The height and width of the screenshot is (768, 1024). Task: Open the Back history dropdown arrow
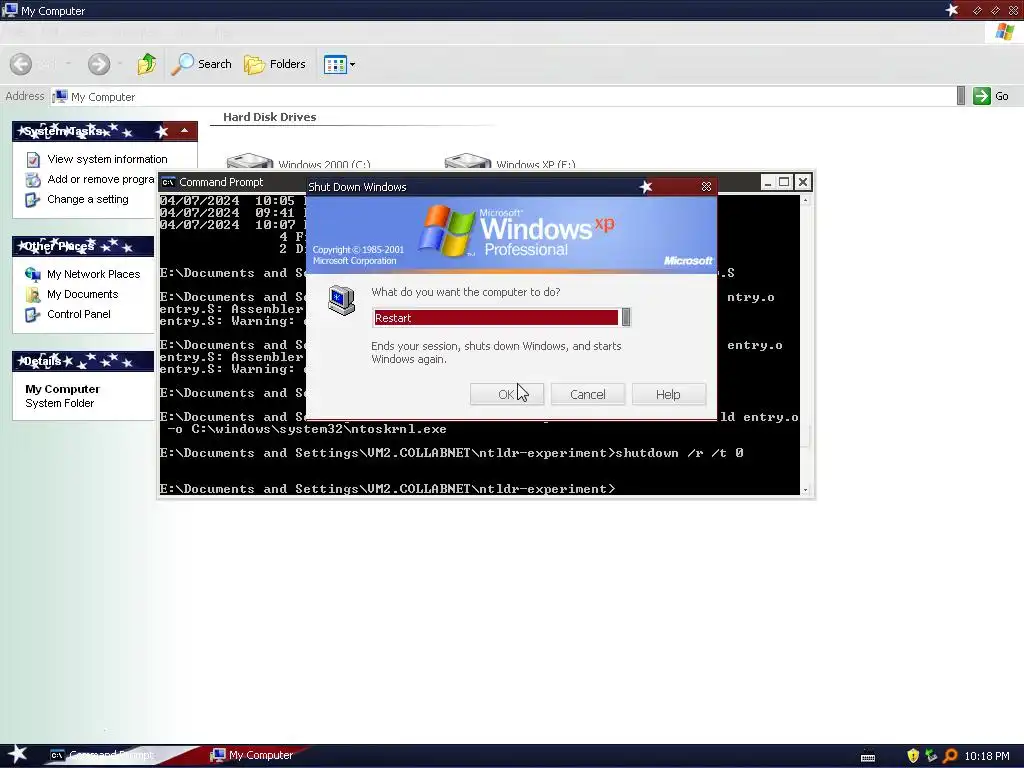(x=68, y=64)
